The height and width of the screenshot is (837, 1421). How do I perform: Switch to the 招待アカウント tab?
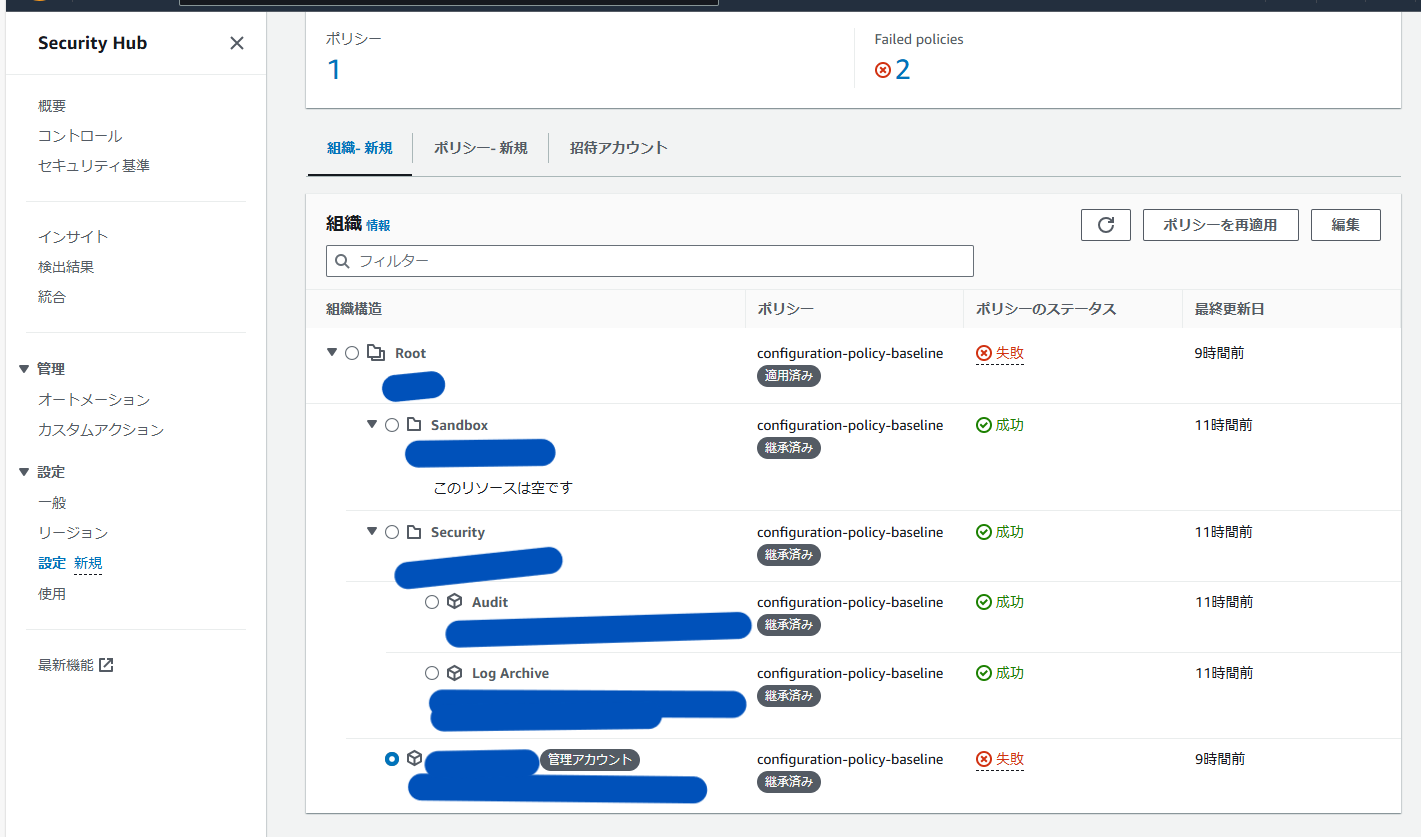click(619, 148)
